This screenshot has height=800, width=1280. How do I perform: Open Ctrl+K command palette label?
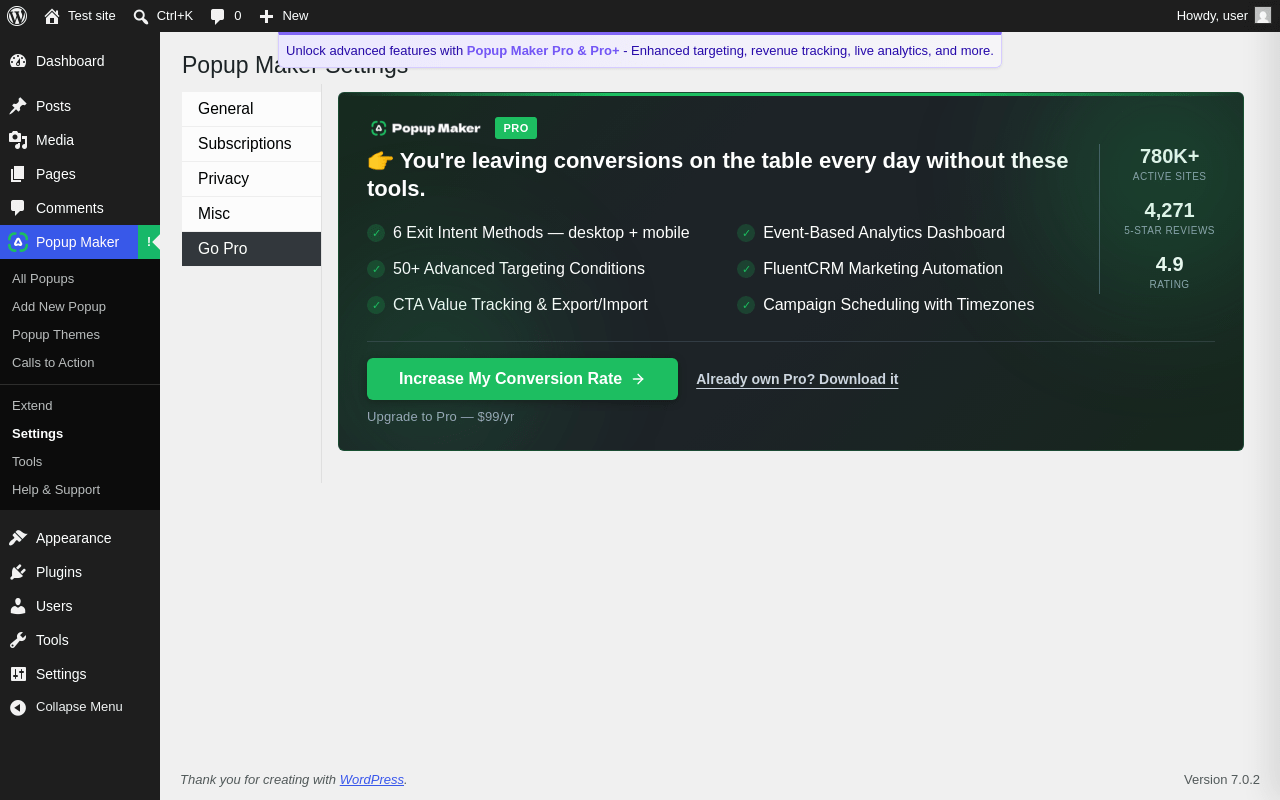pos(175,16)
